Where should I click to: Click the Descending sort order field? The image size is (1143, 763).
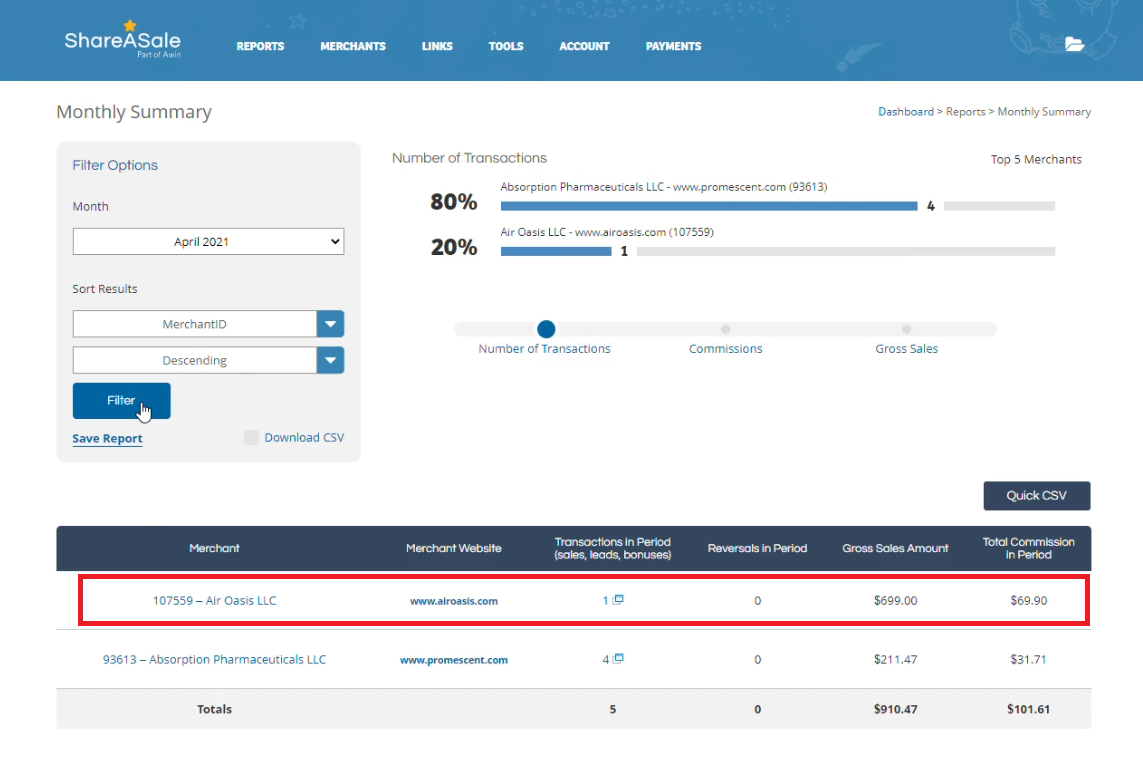195,360
